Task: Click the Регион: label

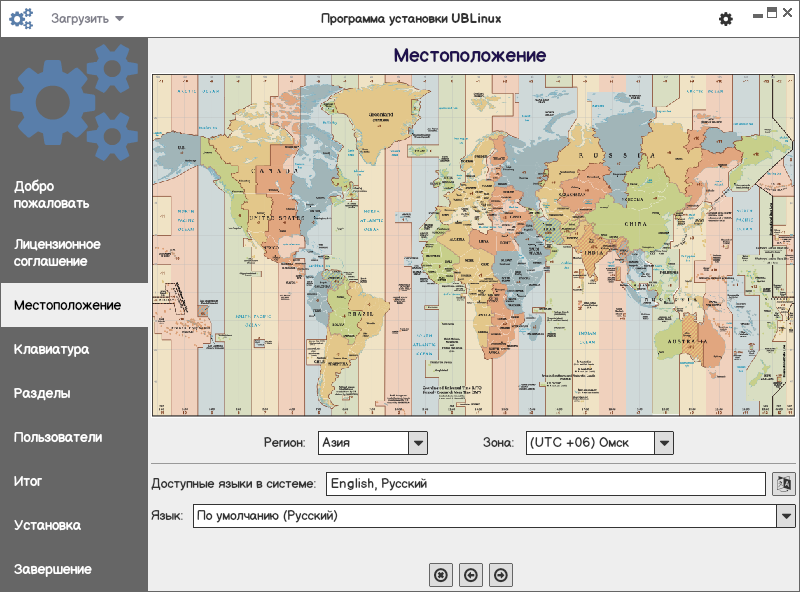Action: (284, 443)
